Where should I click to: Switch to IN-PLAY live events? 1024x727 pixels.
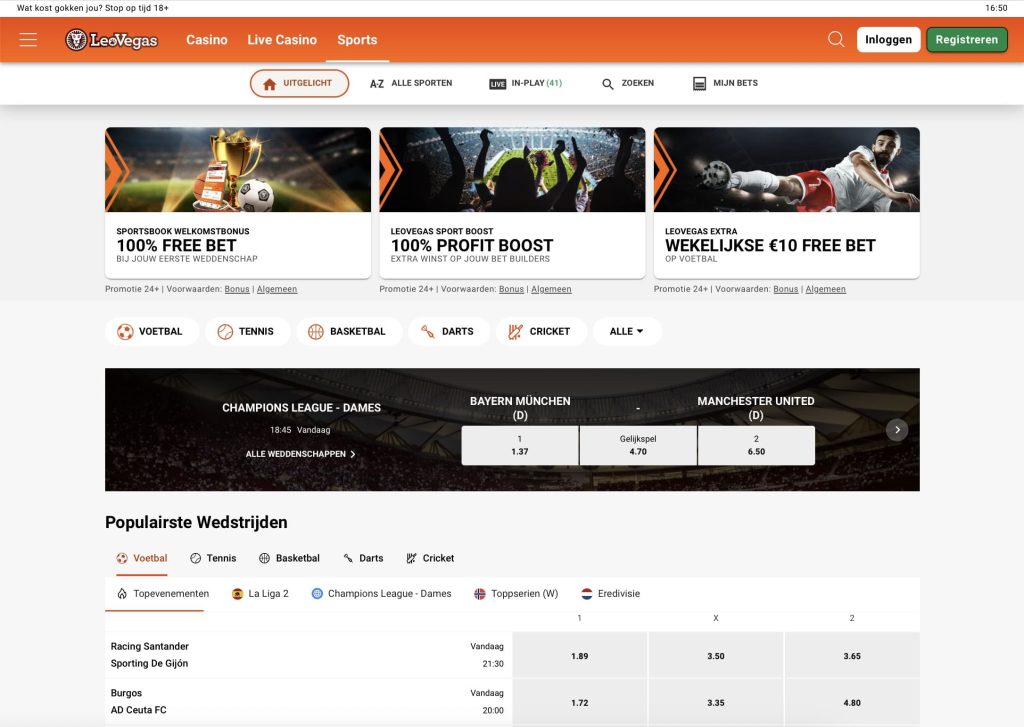click(x=529, y=83)
